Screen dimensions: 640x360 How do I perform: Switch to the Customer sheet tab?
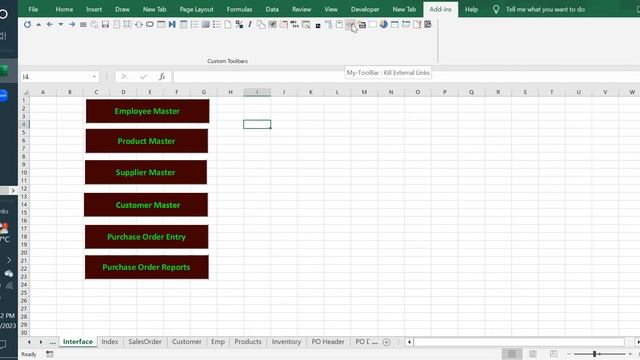(187, 342)
